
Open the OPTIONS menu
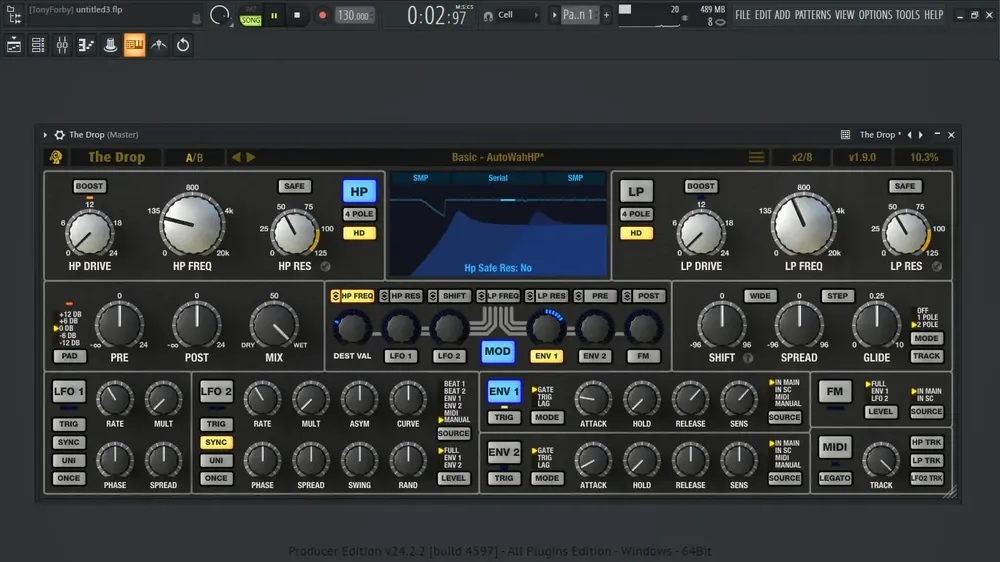(875, 15)
